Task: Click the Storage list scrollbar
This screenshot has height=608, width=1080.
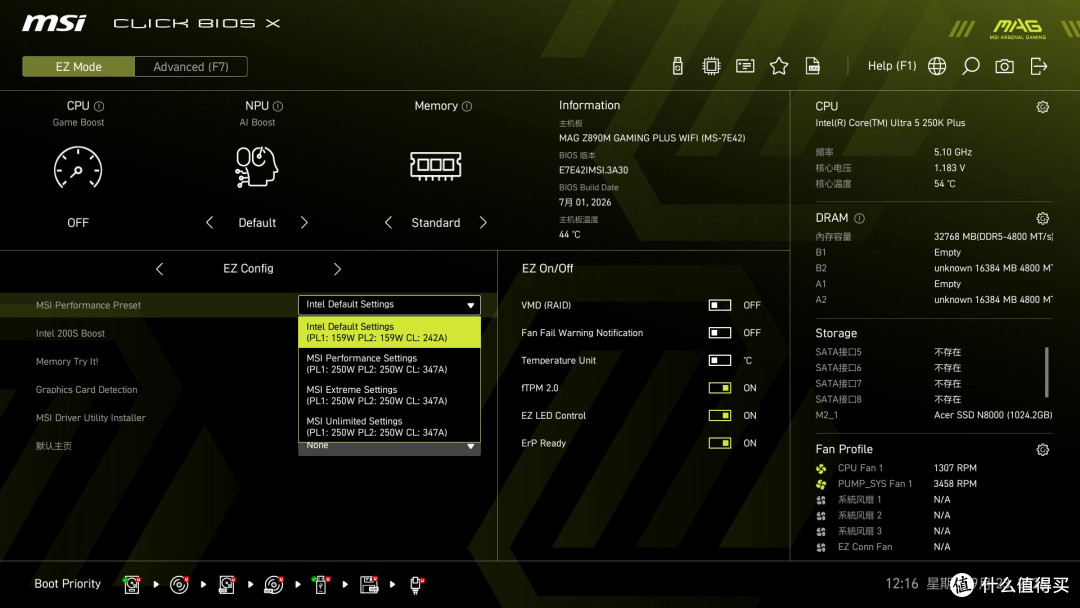Action: tap(1046, 372)
